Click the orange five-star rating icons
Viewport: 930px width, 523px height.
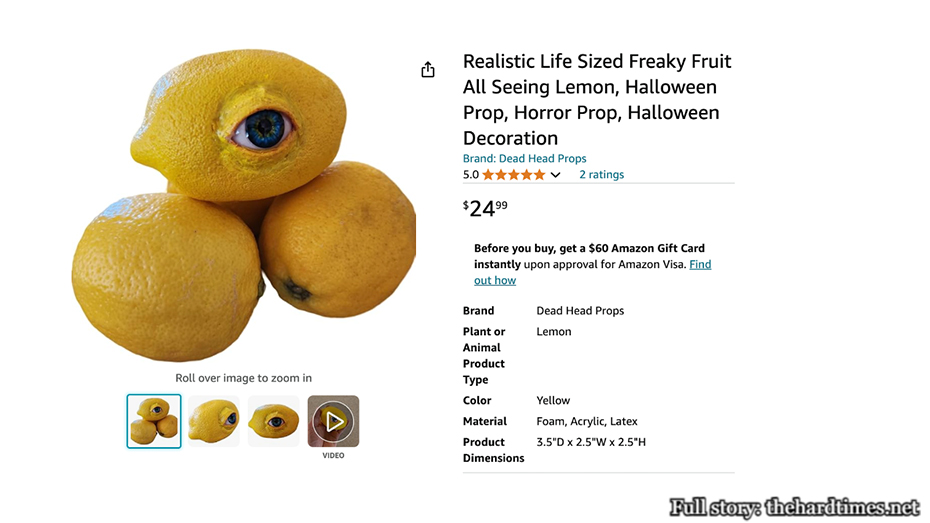click(x=513, y=175)
